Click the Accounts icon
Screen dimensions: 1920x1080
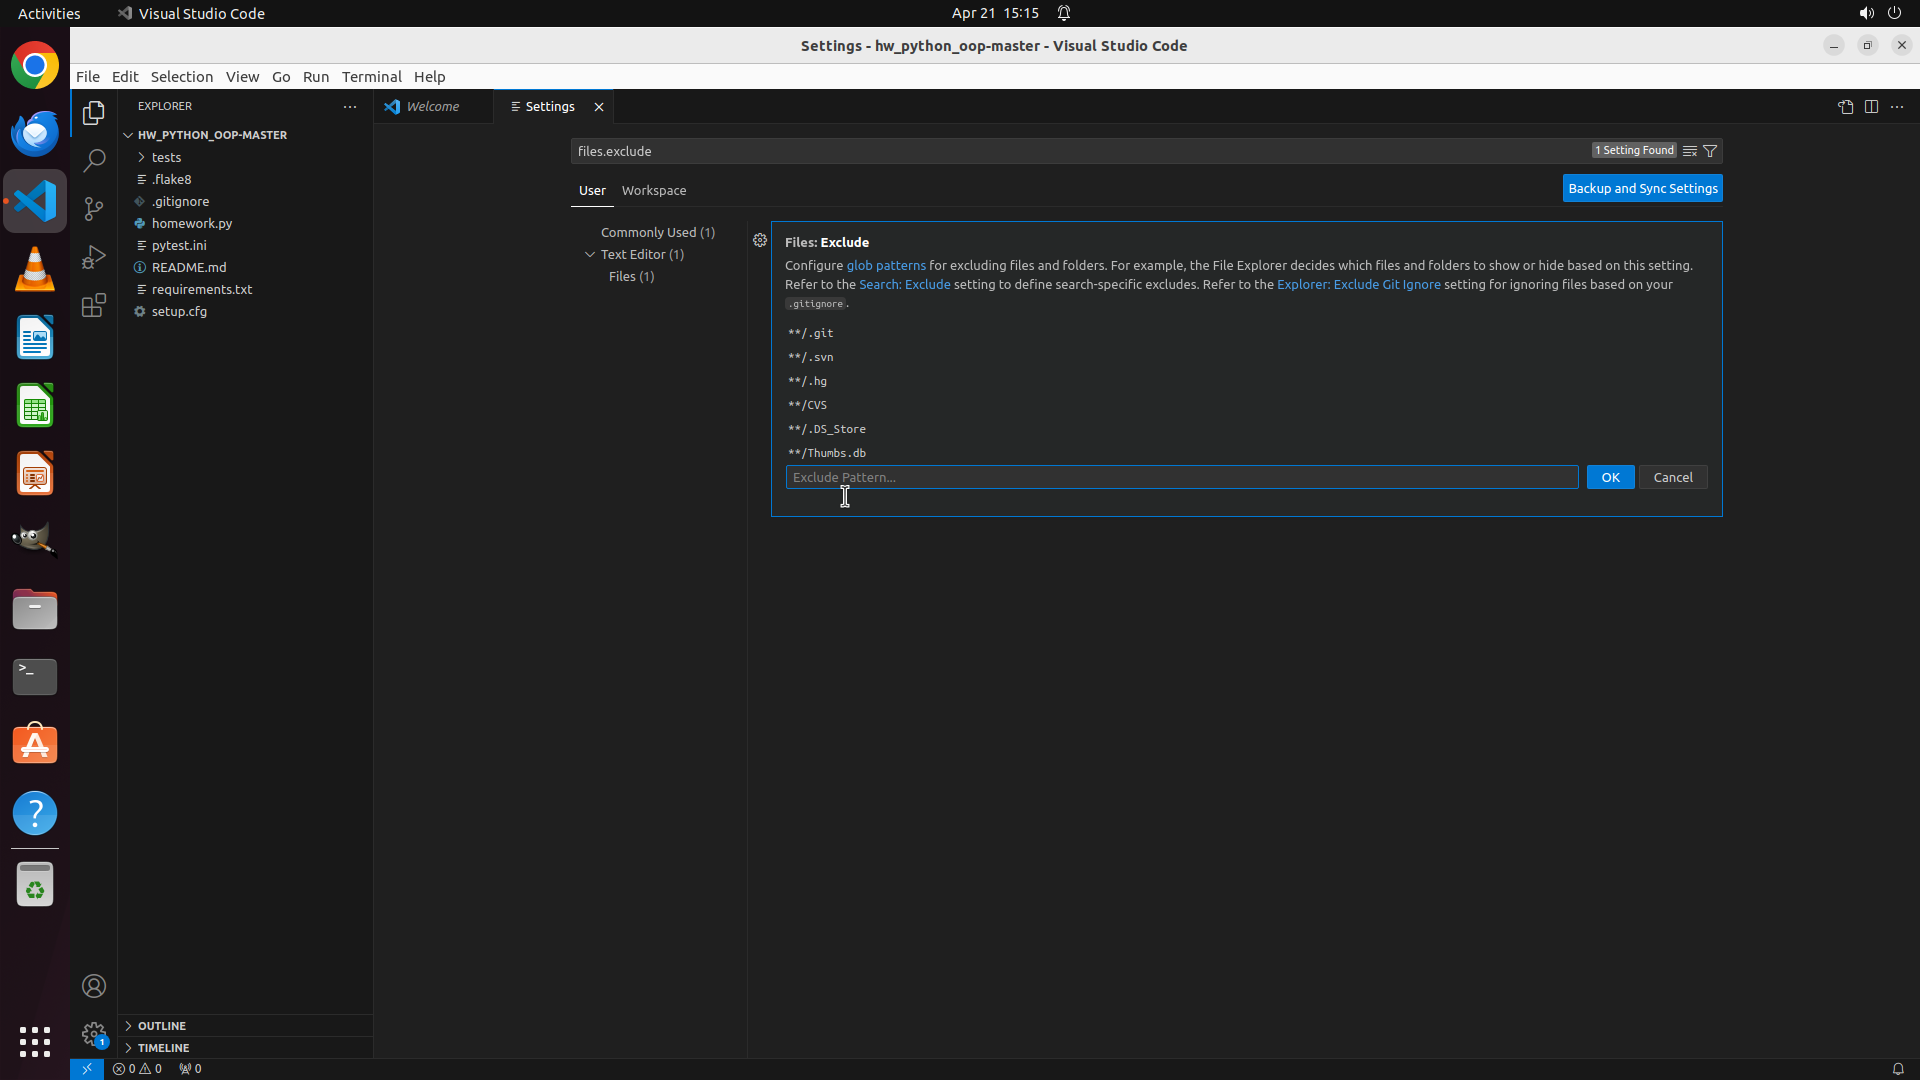[94, 986]
